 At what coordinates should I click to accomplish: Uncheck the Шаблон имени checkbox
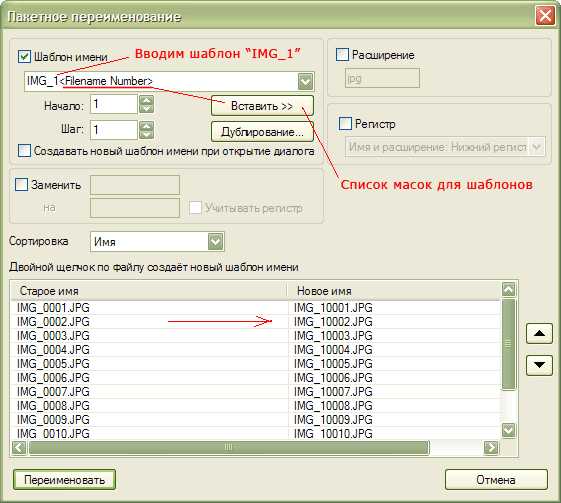click(24, 57)
